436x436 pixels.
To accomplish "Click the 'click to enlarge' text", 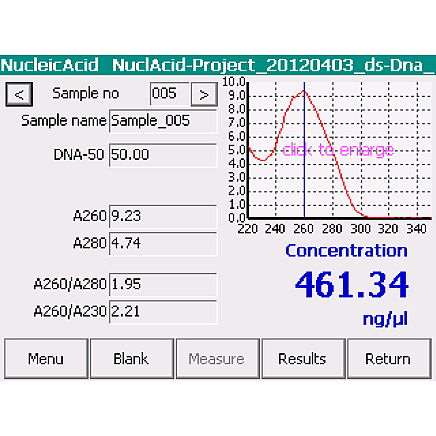I will [338, 150].
